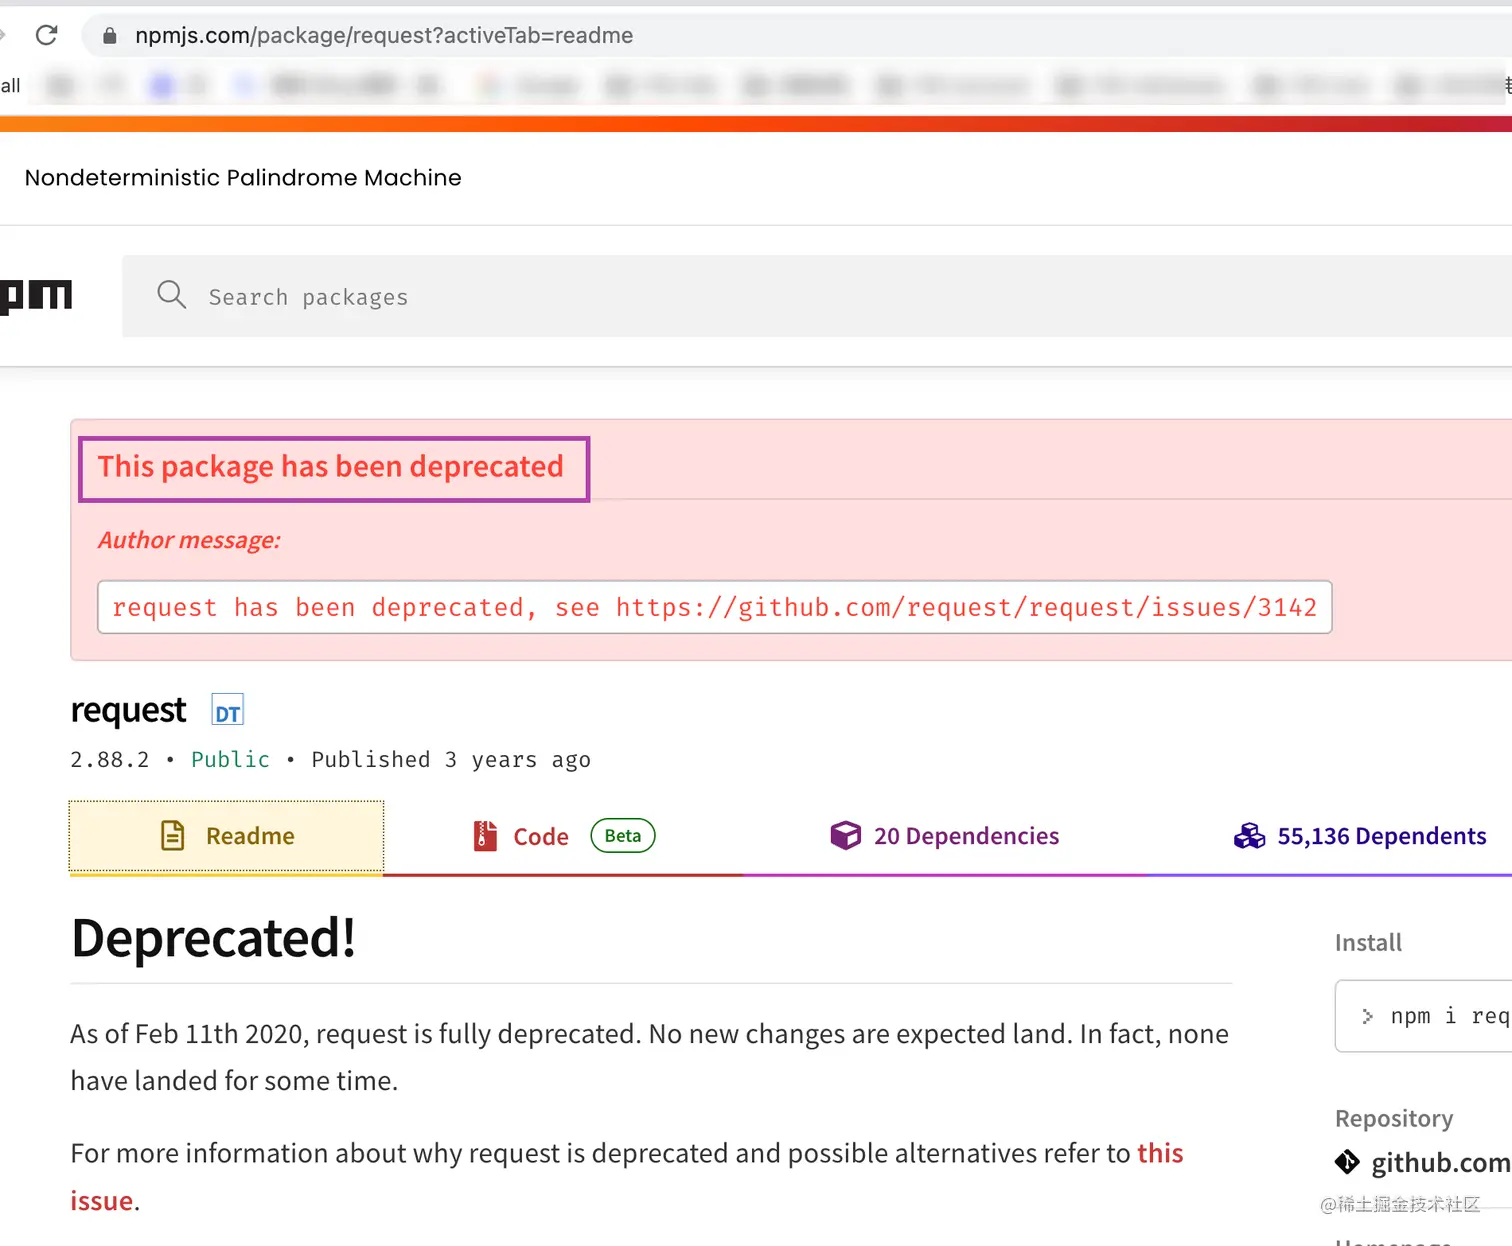Switch to the Code tab
The width and height of the screenshot is (1512, 1246).
click(x=563, y=836)
